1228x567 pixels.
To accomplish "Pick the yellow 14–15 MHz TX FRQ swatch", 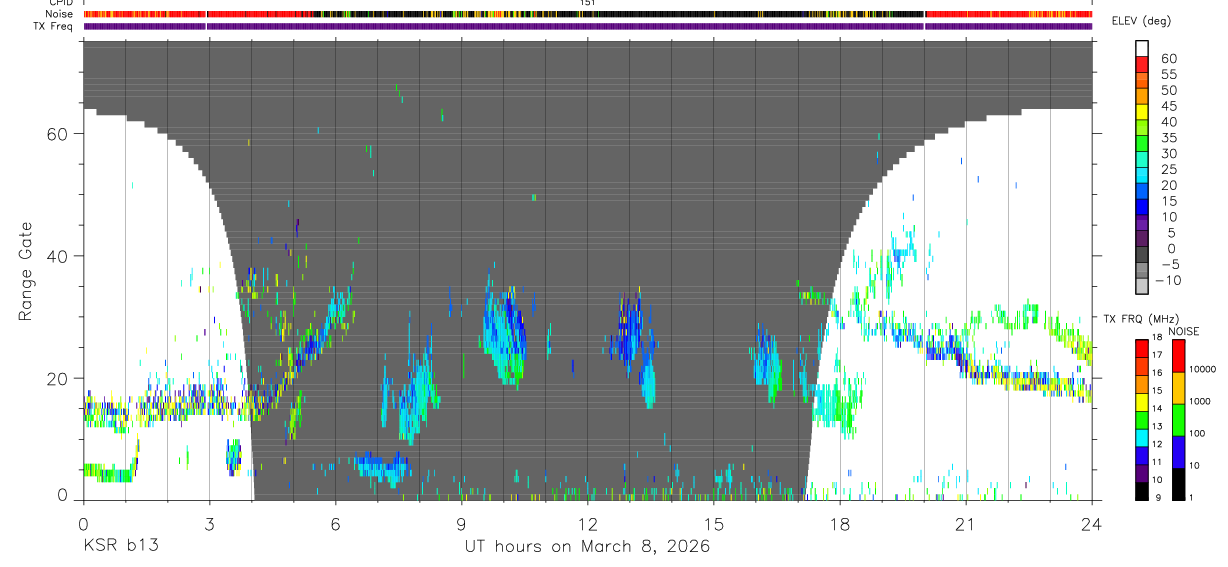I will pos(1142,401).
